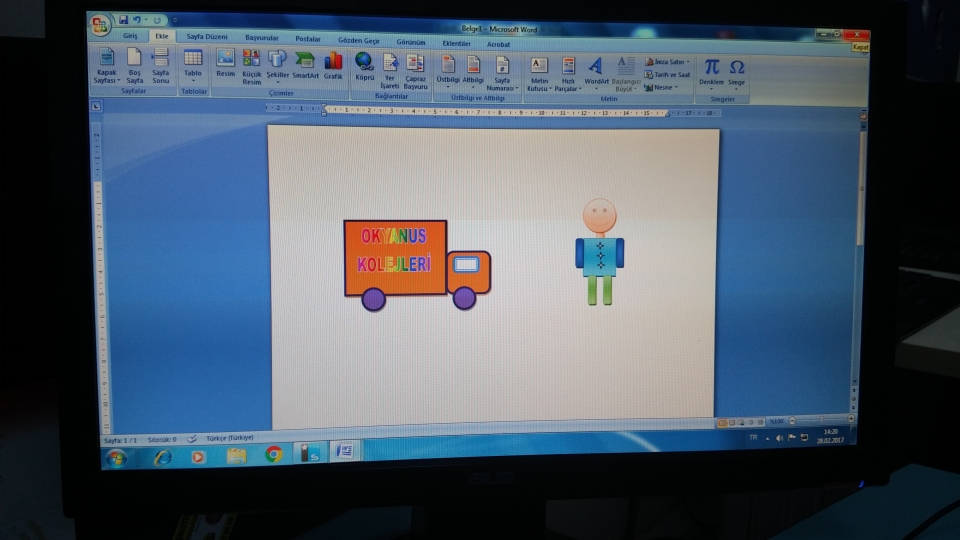Switch to the Görünüm tab
This screenshot has width=960, height=540.
(x=410, y=42)
